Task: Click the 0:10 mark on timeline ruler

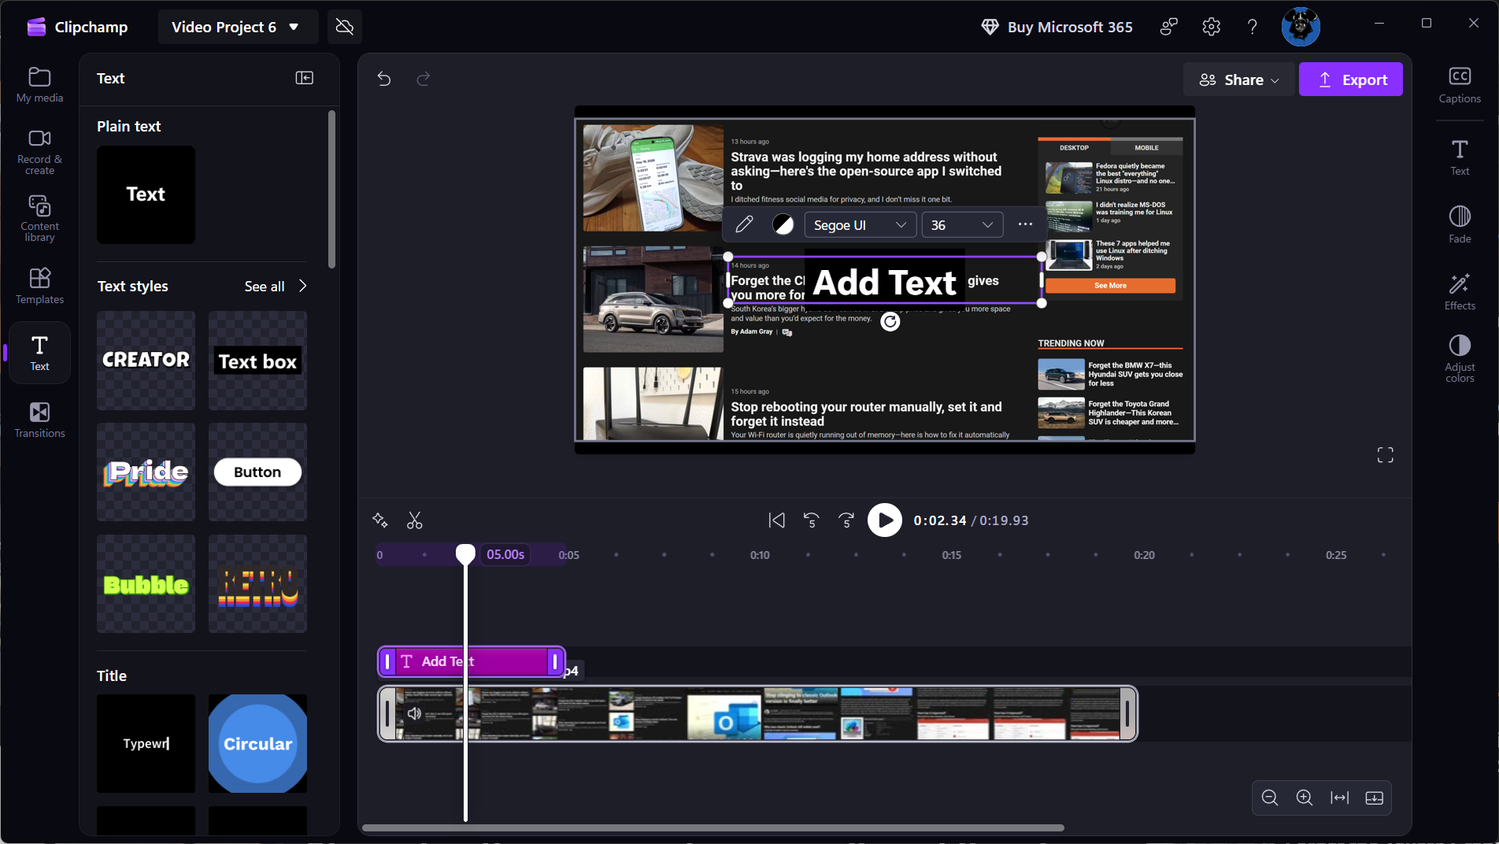Action: [x=760, y=555]
